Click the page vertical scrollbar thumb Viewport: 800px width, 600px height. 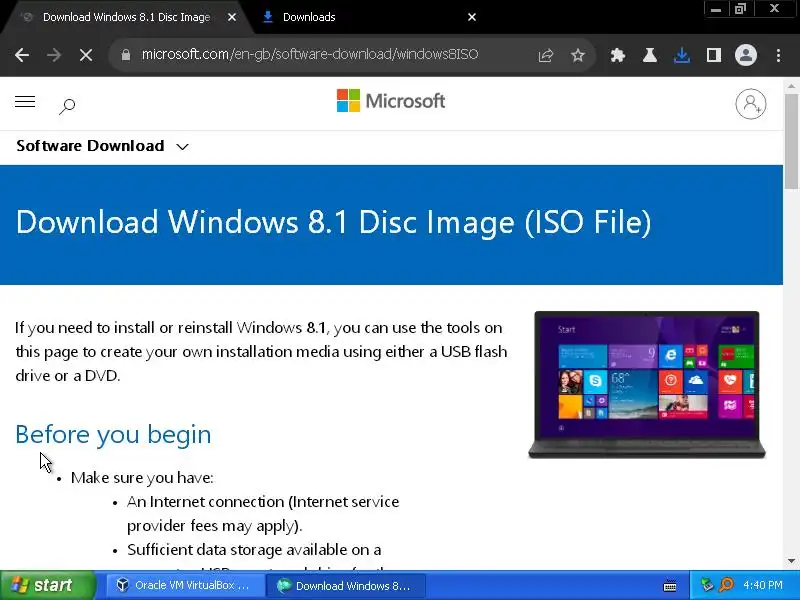click(x=791, y=141)
